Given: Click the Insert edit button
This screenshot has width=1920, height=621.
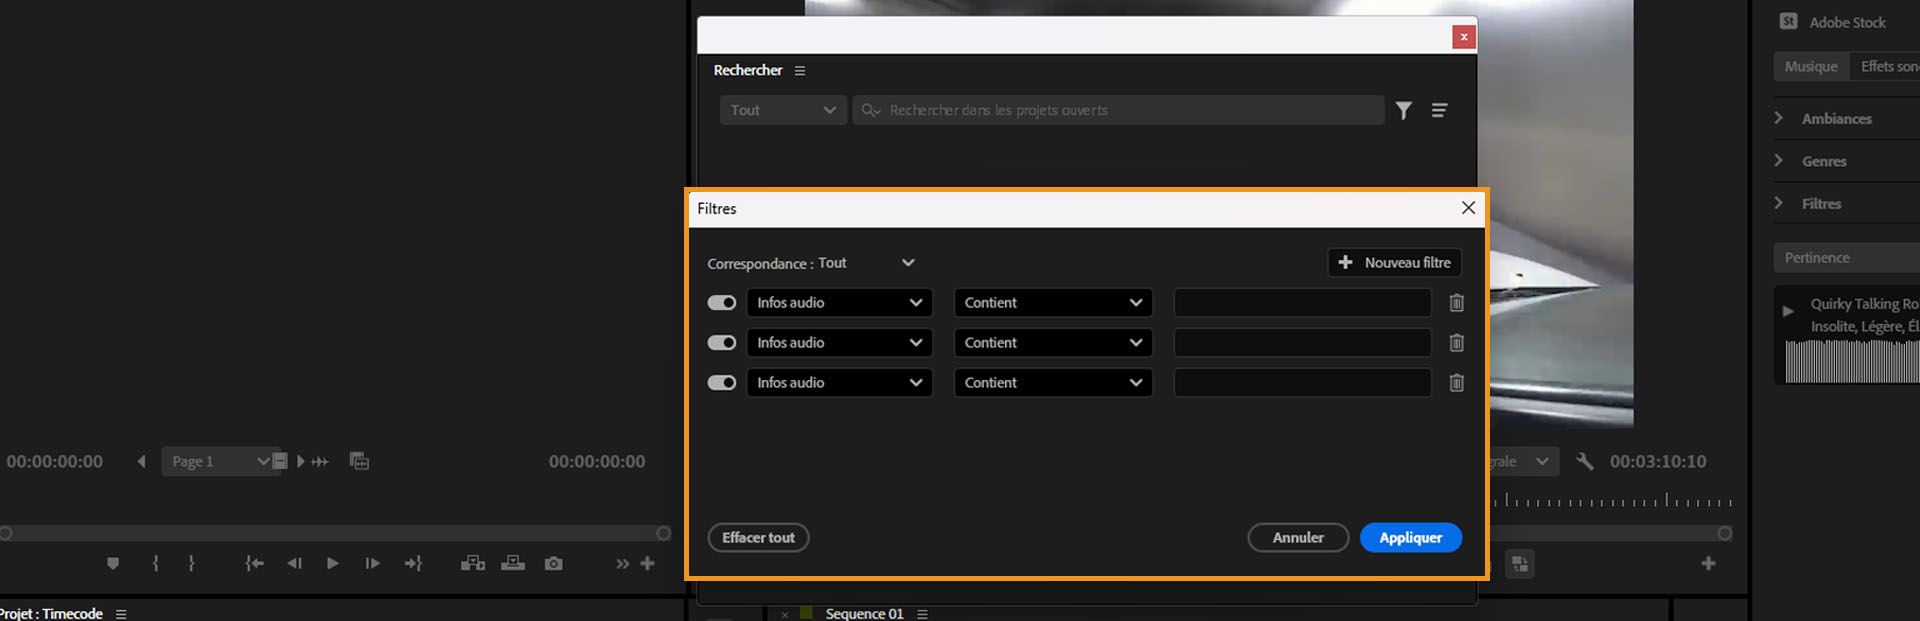Looking at the screenshot, I should pyautogui.click(x=473, y=564).
